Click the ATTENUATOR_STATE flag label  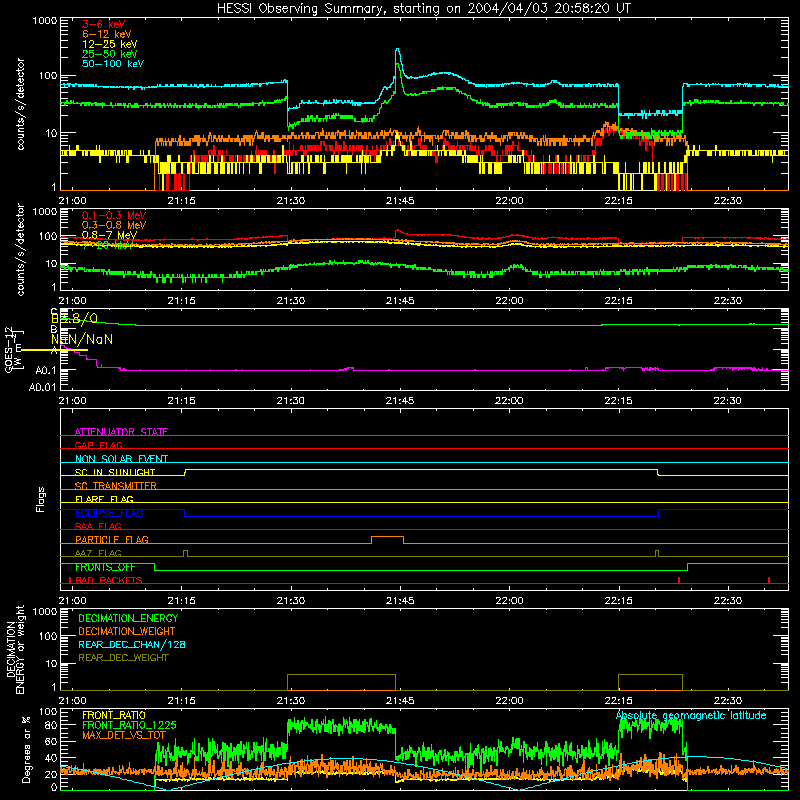tap(121, 432)
